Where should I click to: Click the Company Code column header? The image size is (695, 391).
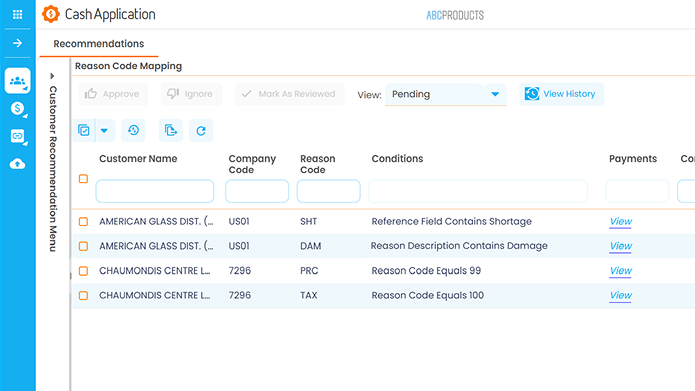252,164
